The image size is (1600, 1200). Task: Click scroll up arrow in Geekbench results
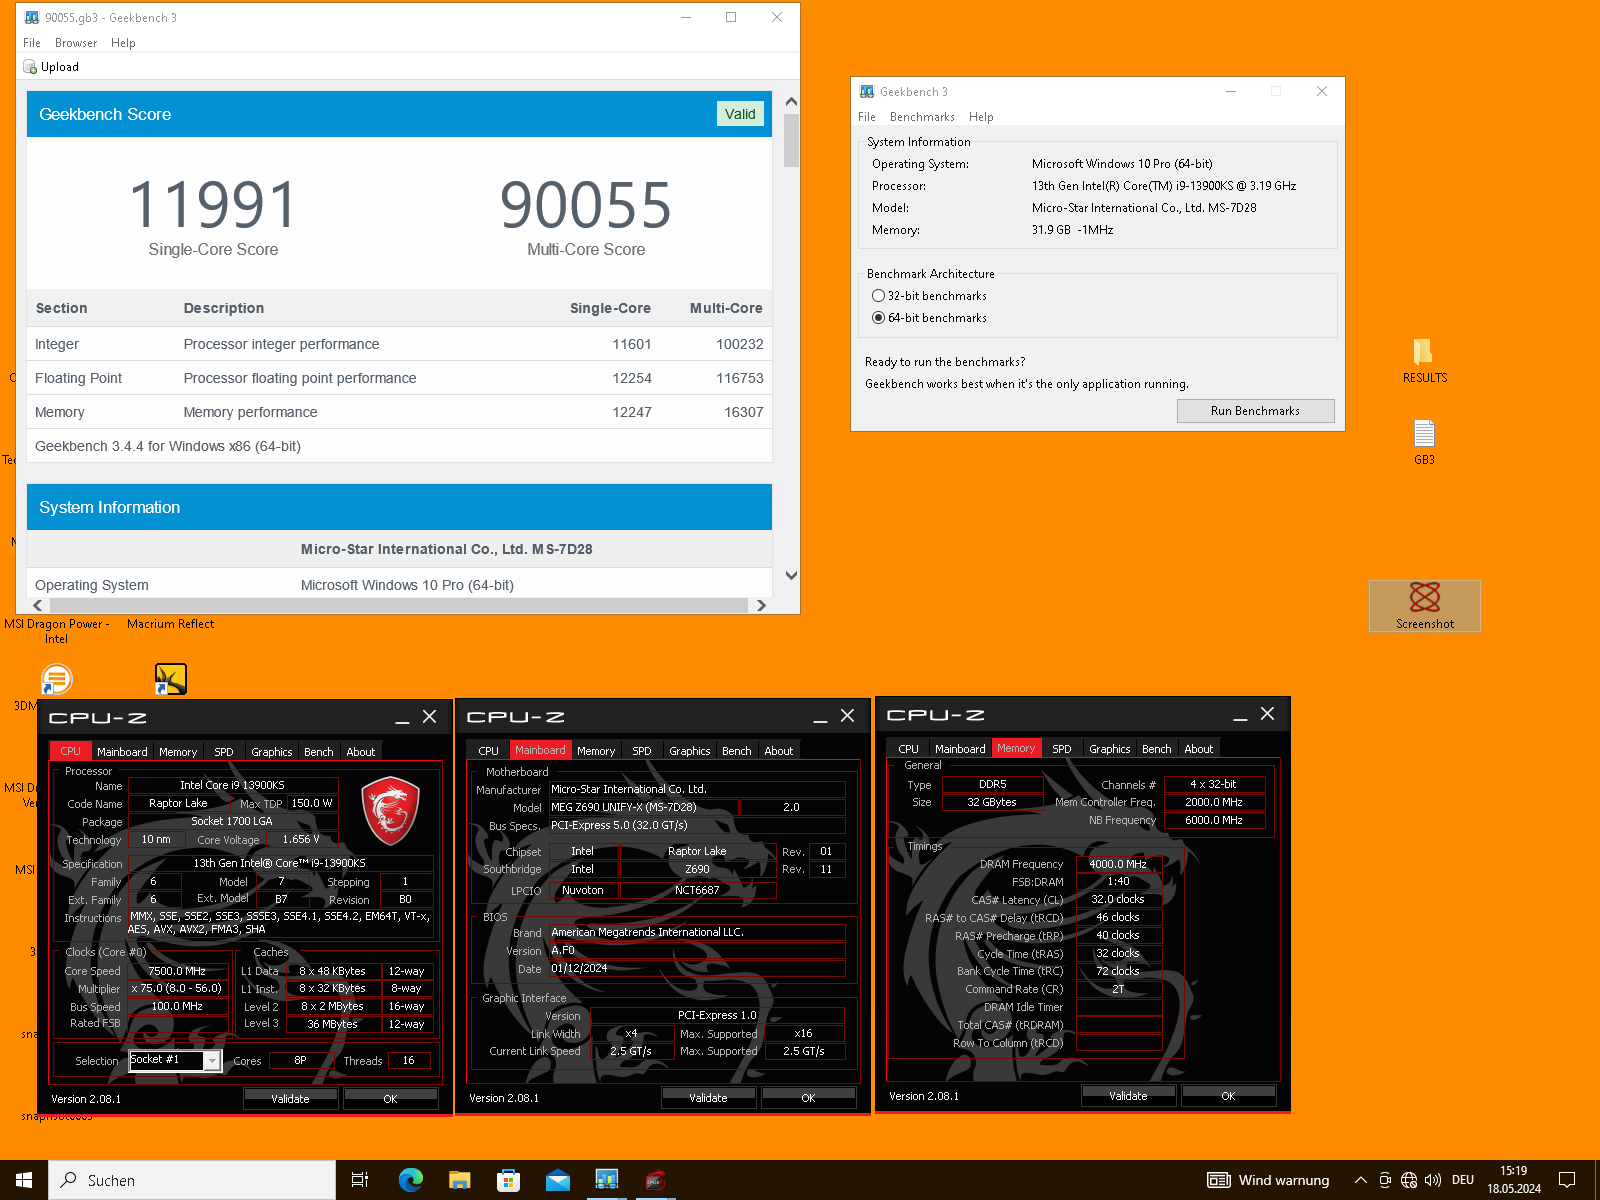pyautogui.click(x=791, y=101)
